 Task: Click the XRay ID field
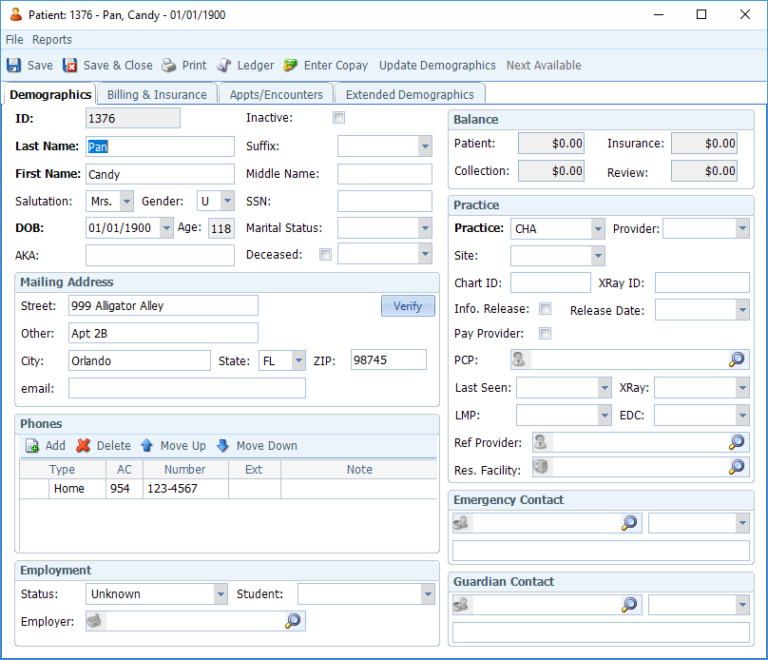point(702,283)
